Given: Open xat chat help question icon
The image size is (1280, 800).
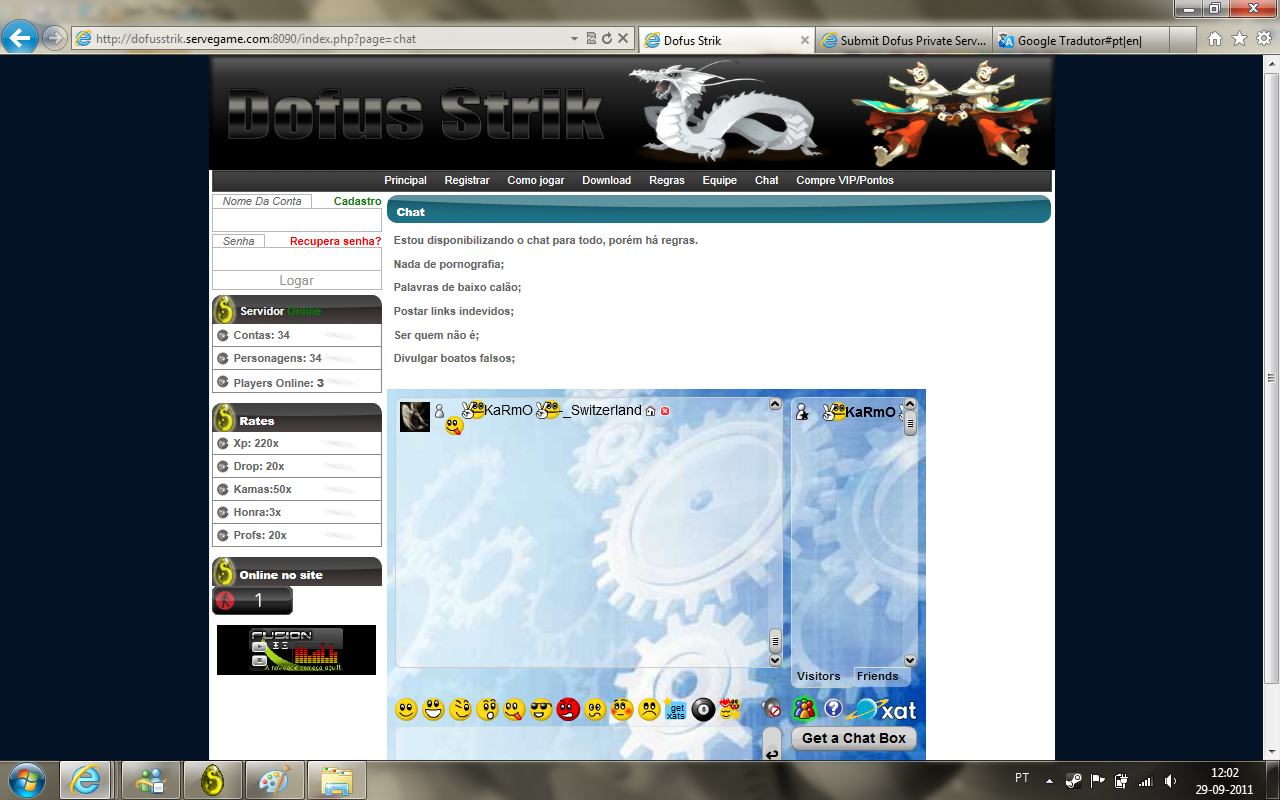Looking at the screenshot, I should pos(833,708).
